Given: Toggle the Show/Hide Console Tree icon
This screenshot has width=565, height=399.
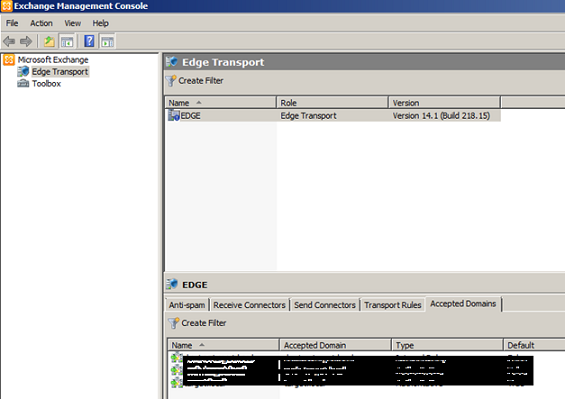Looking at the screenshot, I should (67, 41).
